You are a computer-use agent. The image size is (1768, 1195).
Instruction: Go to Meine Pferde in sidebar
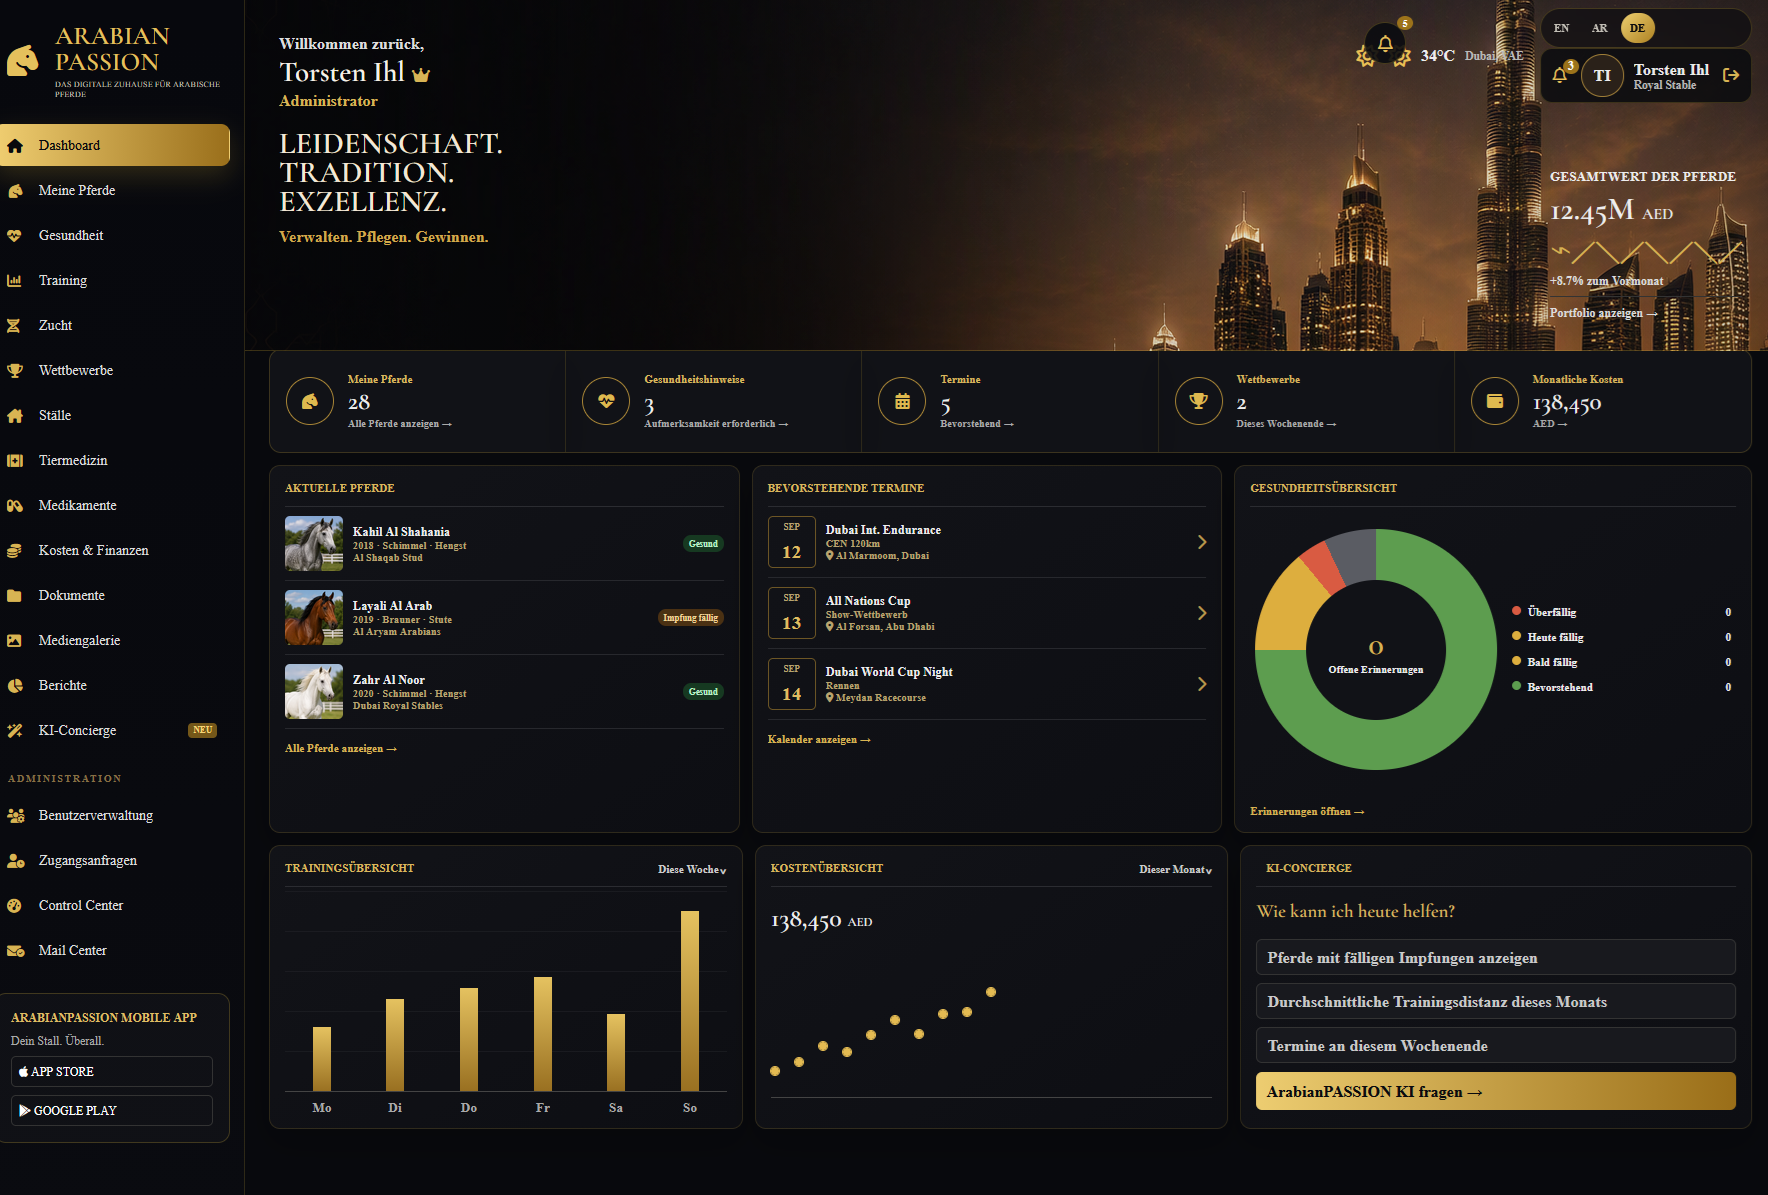click(115, 190)
